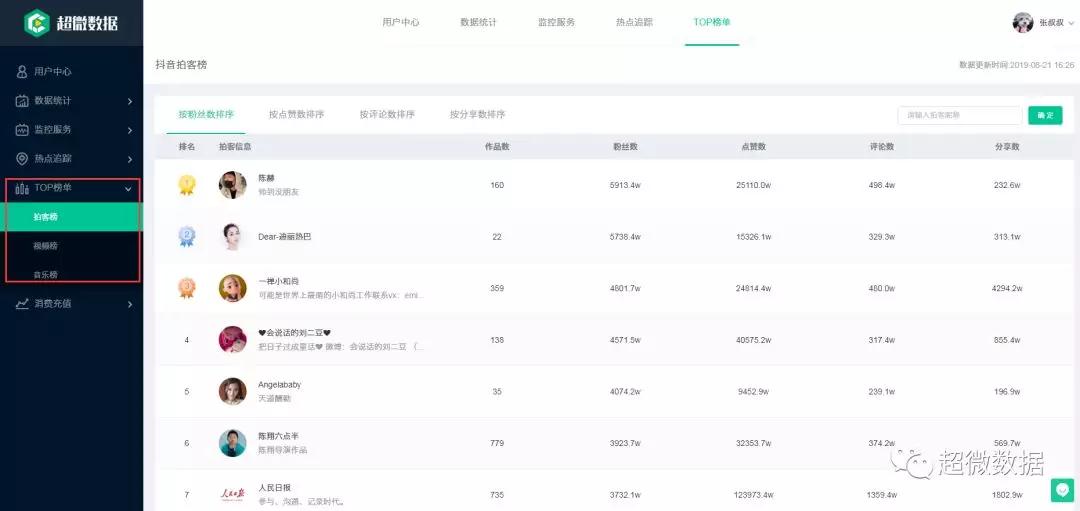
Task: Click the Dear-迪丽热巴 name text
Action: pyautogui.click(x=284, y=236)
